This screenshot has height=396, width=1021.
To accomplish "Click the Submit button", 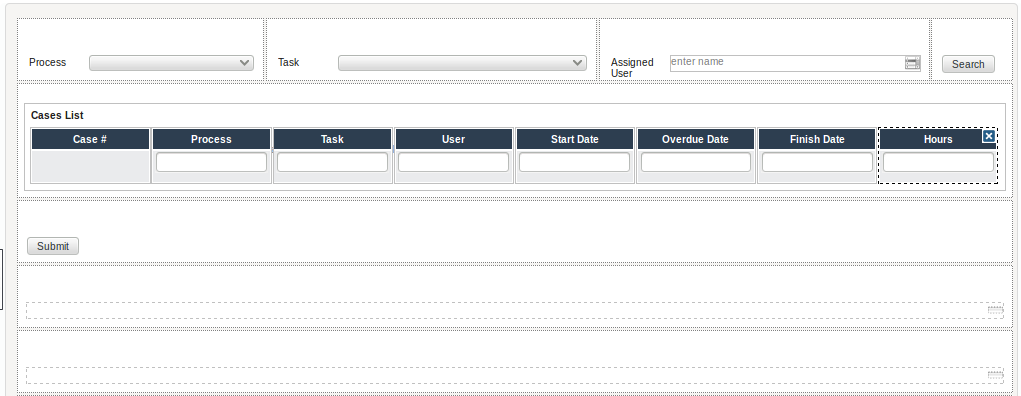I will 53,246.
